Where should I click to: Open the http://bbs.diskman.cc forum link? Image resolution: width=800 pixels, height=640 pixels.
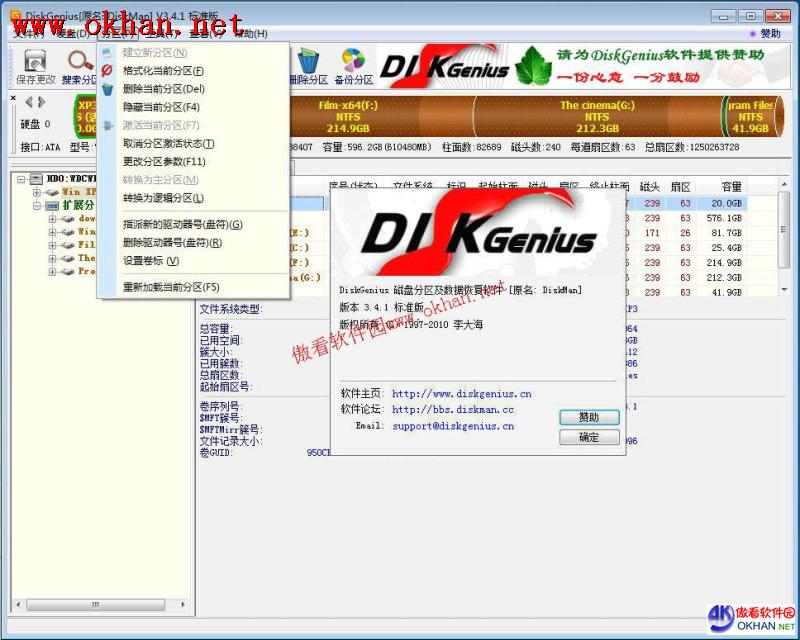(453, 410)
